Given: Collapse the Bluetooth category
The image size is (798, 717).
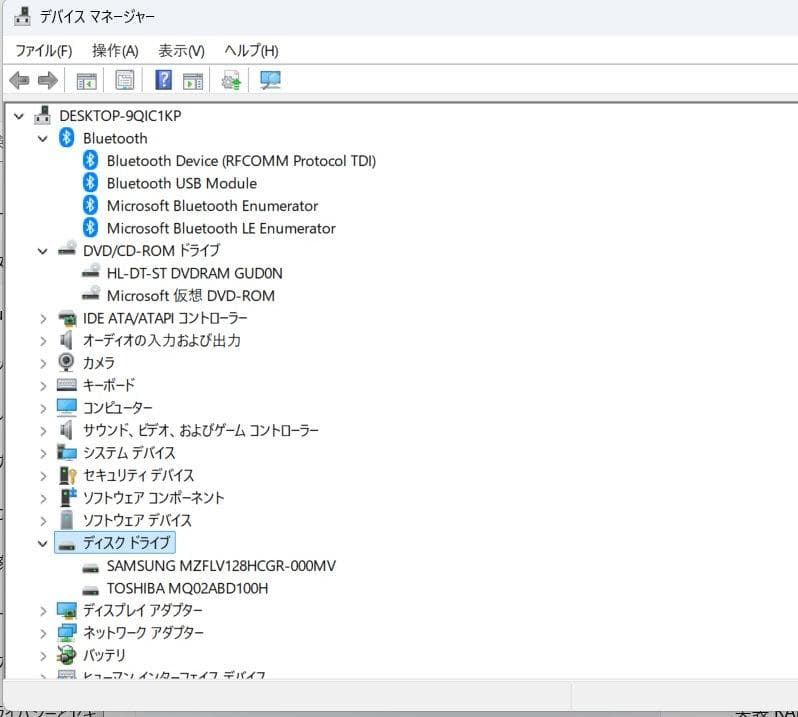Looking at the screenshot, I should point(43,139).
